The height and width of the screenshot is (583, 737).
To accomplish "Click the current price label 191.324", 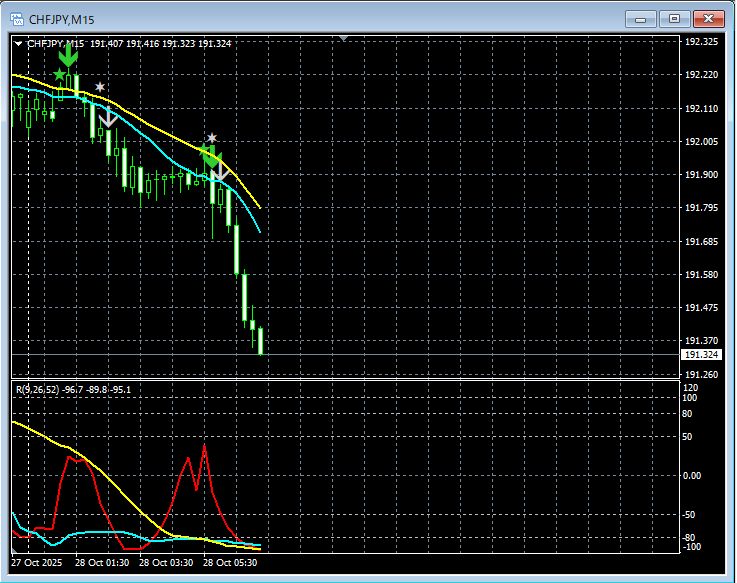I will [701, 355].
